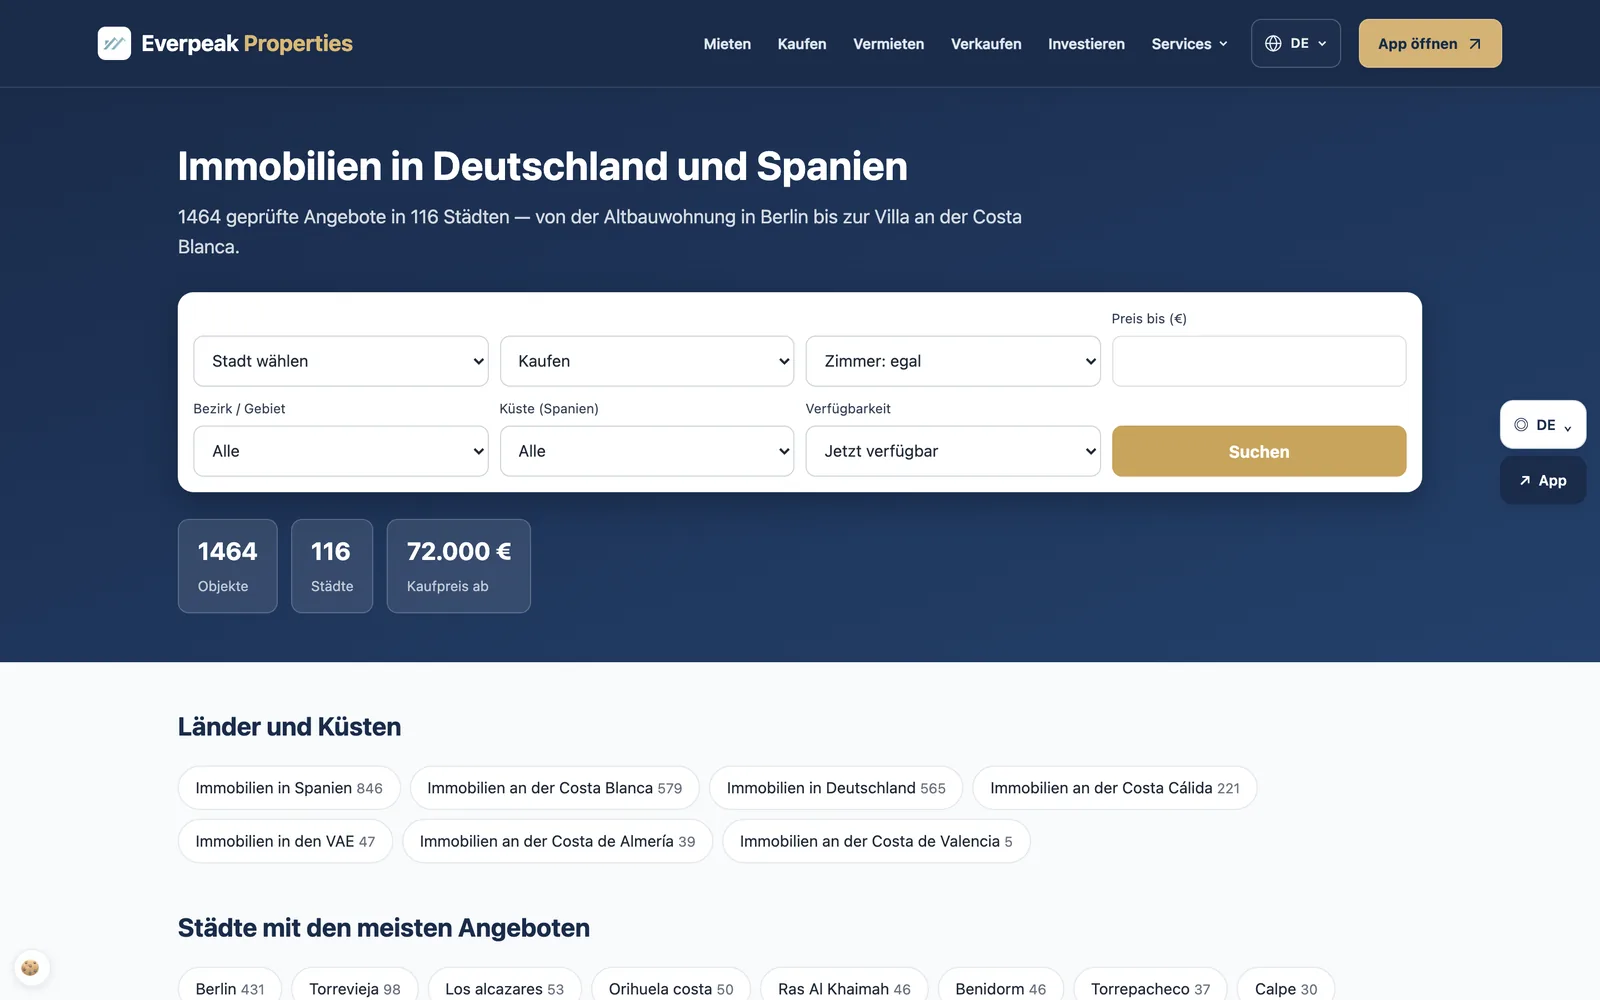Open the Mieten menu item
The height and width of the screenshot is (1000, 1600).
(x=727, y=44)
